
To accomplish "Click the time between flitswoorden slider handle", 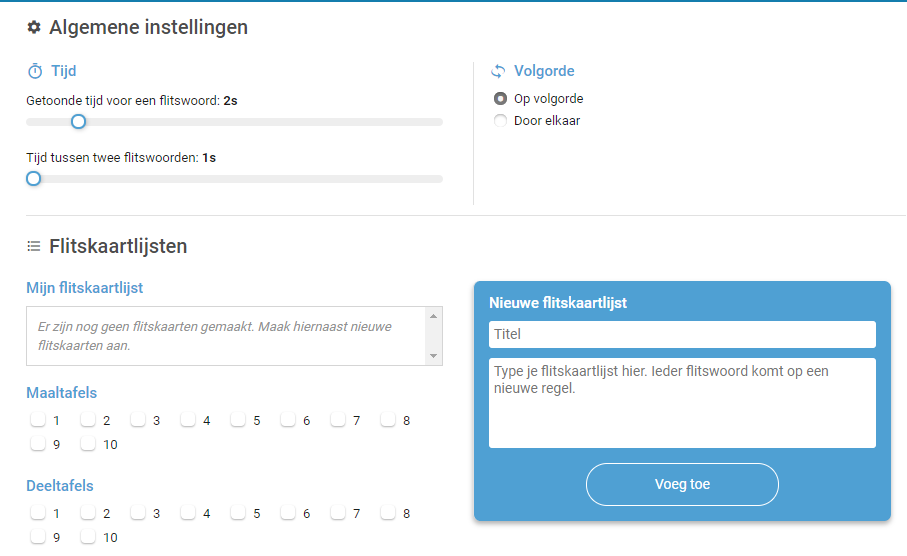I will (34, 179).
